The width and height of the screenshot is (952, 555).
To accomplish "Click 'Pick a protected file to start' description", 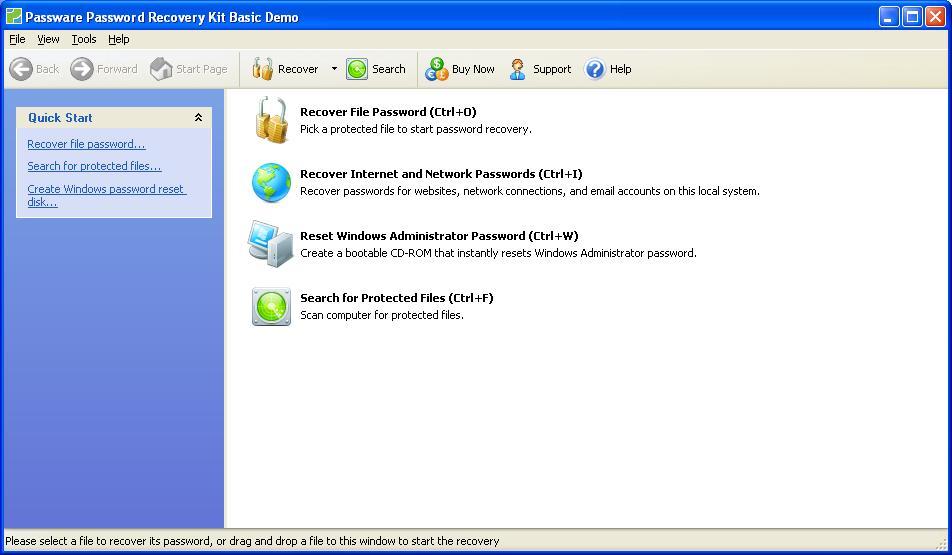I will [x=415, y=129].
